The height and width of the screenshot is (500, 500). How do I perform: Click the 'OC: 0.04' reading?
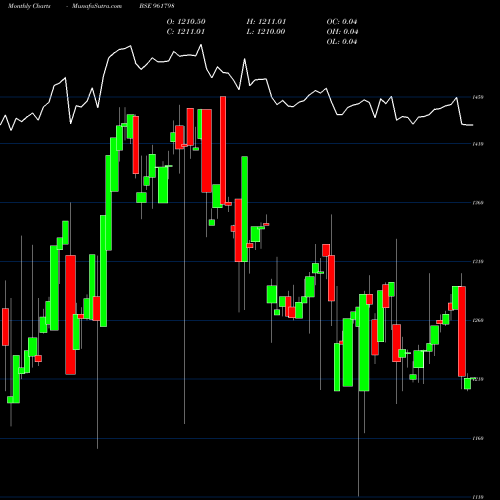pyautogui.click(x=342, y=22)
